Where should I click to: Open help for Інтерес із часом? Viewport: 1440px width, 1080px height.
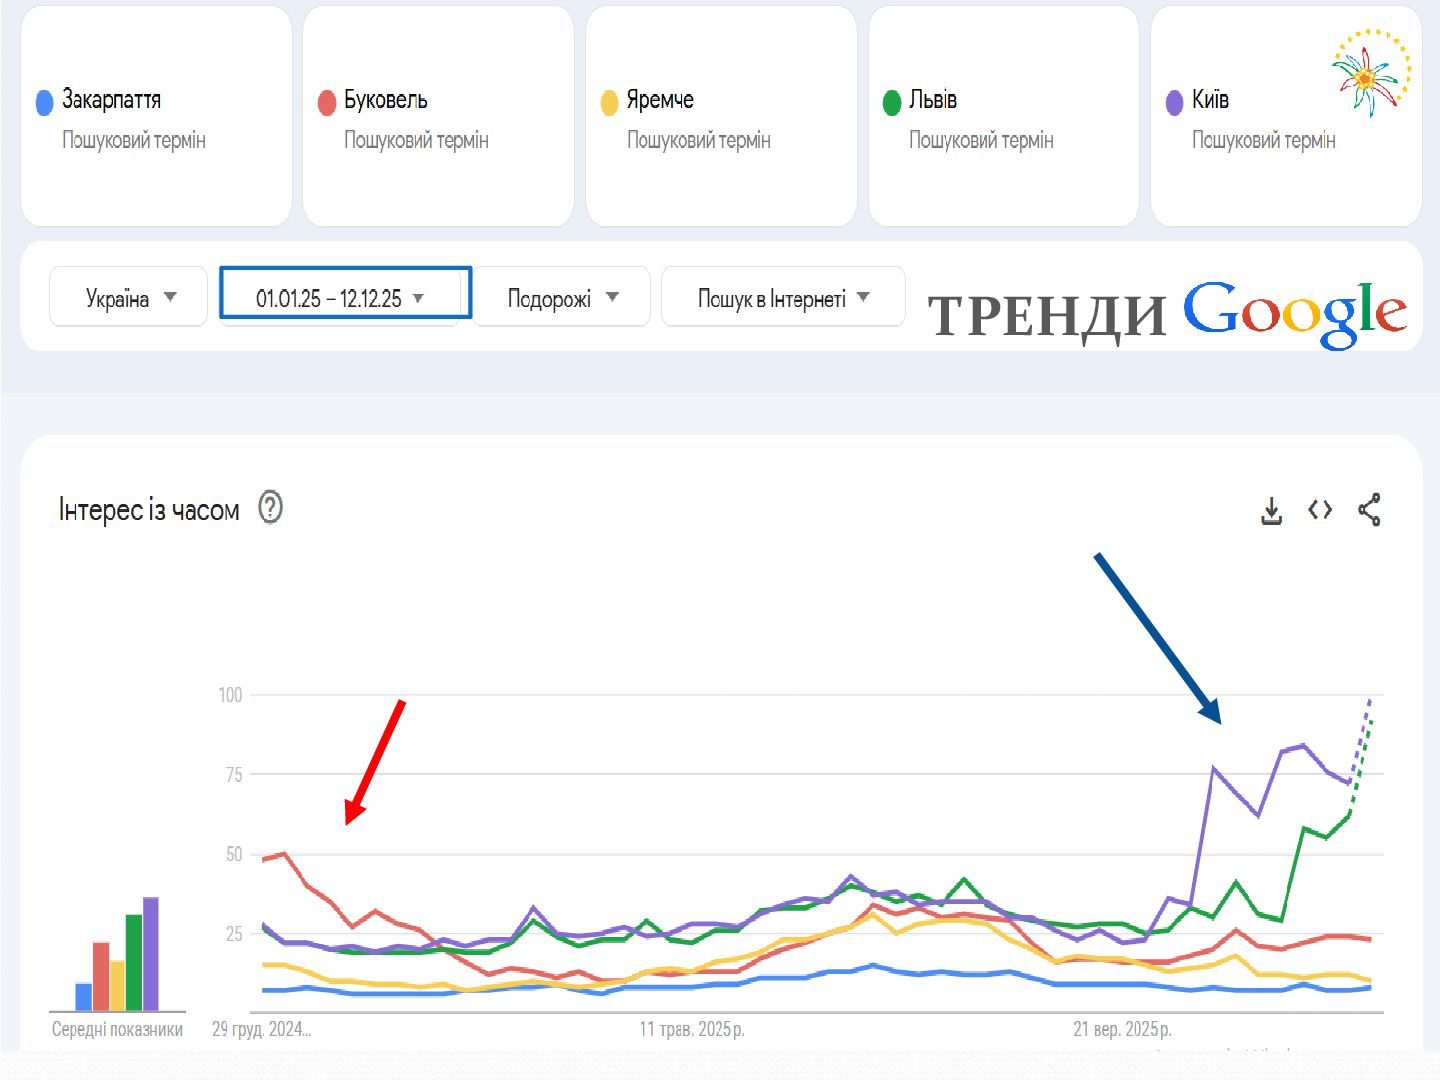pyautogui.click(x=270, y=508)
